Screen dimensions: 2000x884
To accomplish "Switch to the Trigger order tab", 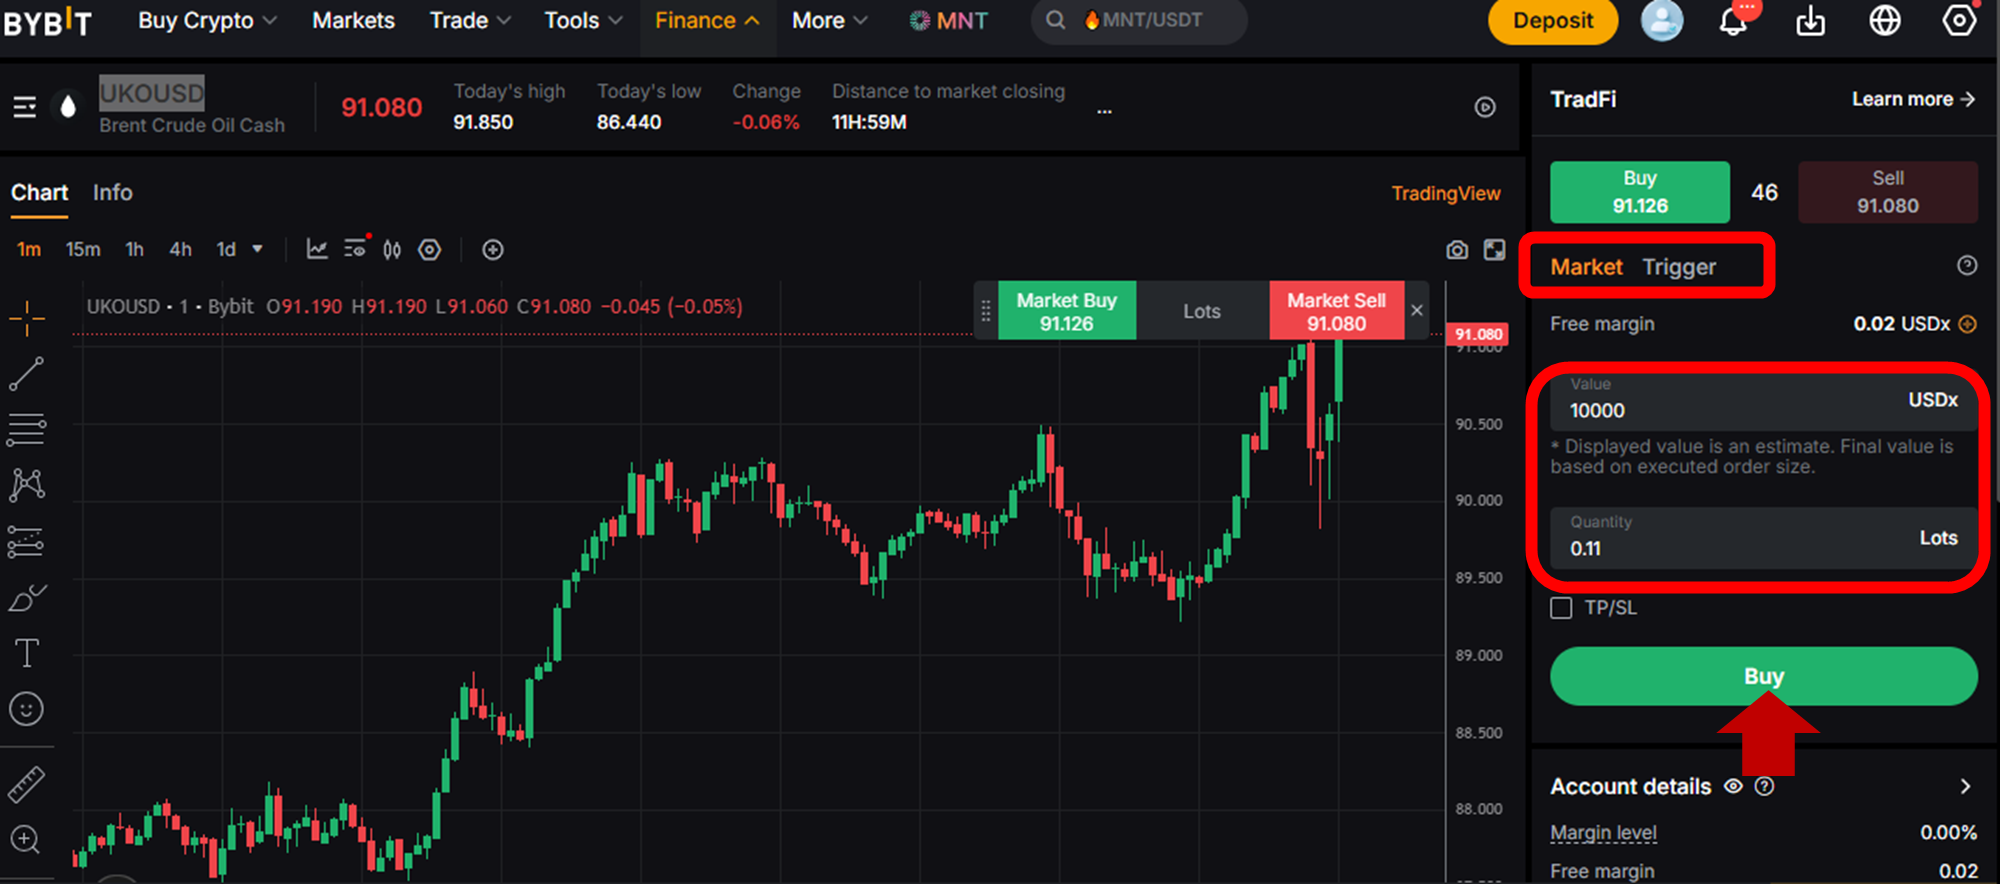I will point(1679,267).
